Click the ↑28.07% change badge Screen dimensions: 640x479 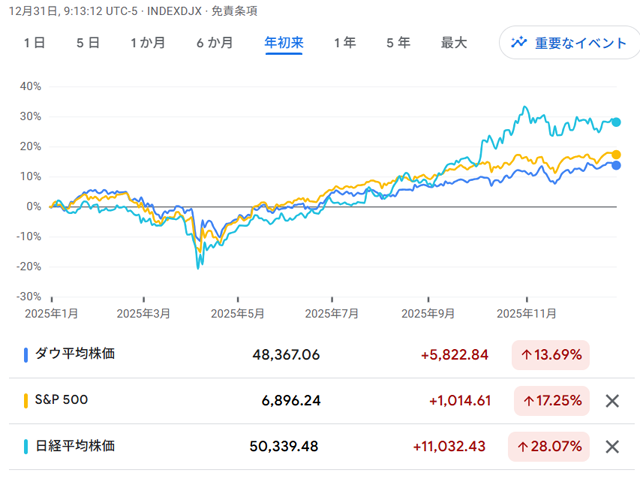550,446
